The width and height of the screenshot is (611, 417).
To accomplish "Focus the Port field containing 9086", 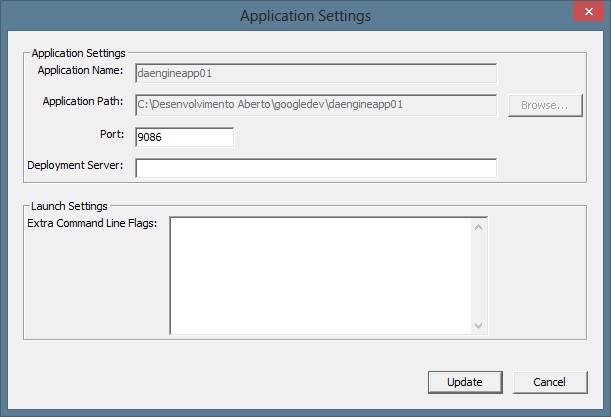I will [184, 137].
